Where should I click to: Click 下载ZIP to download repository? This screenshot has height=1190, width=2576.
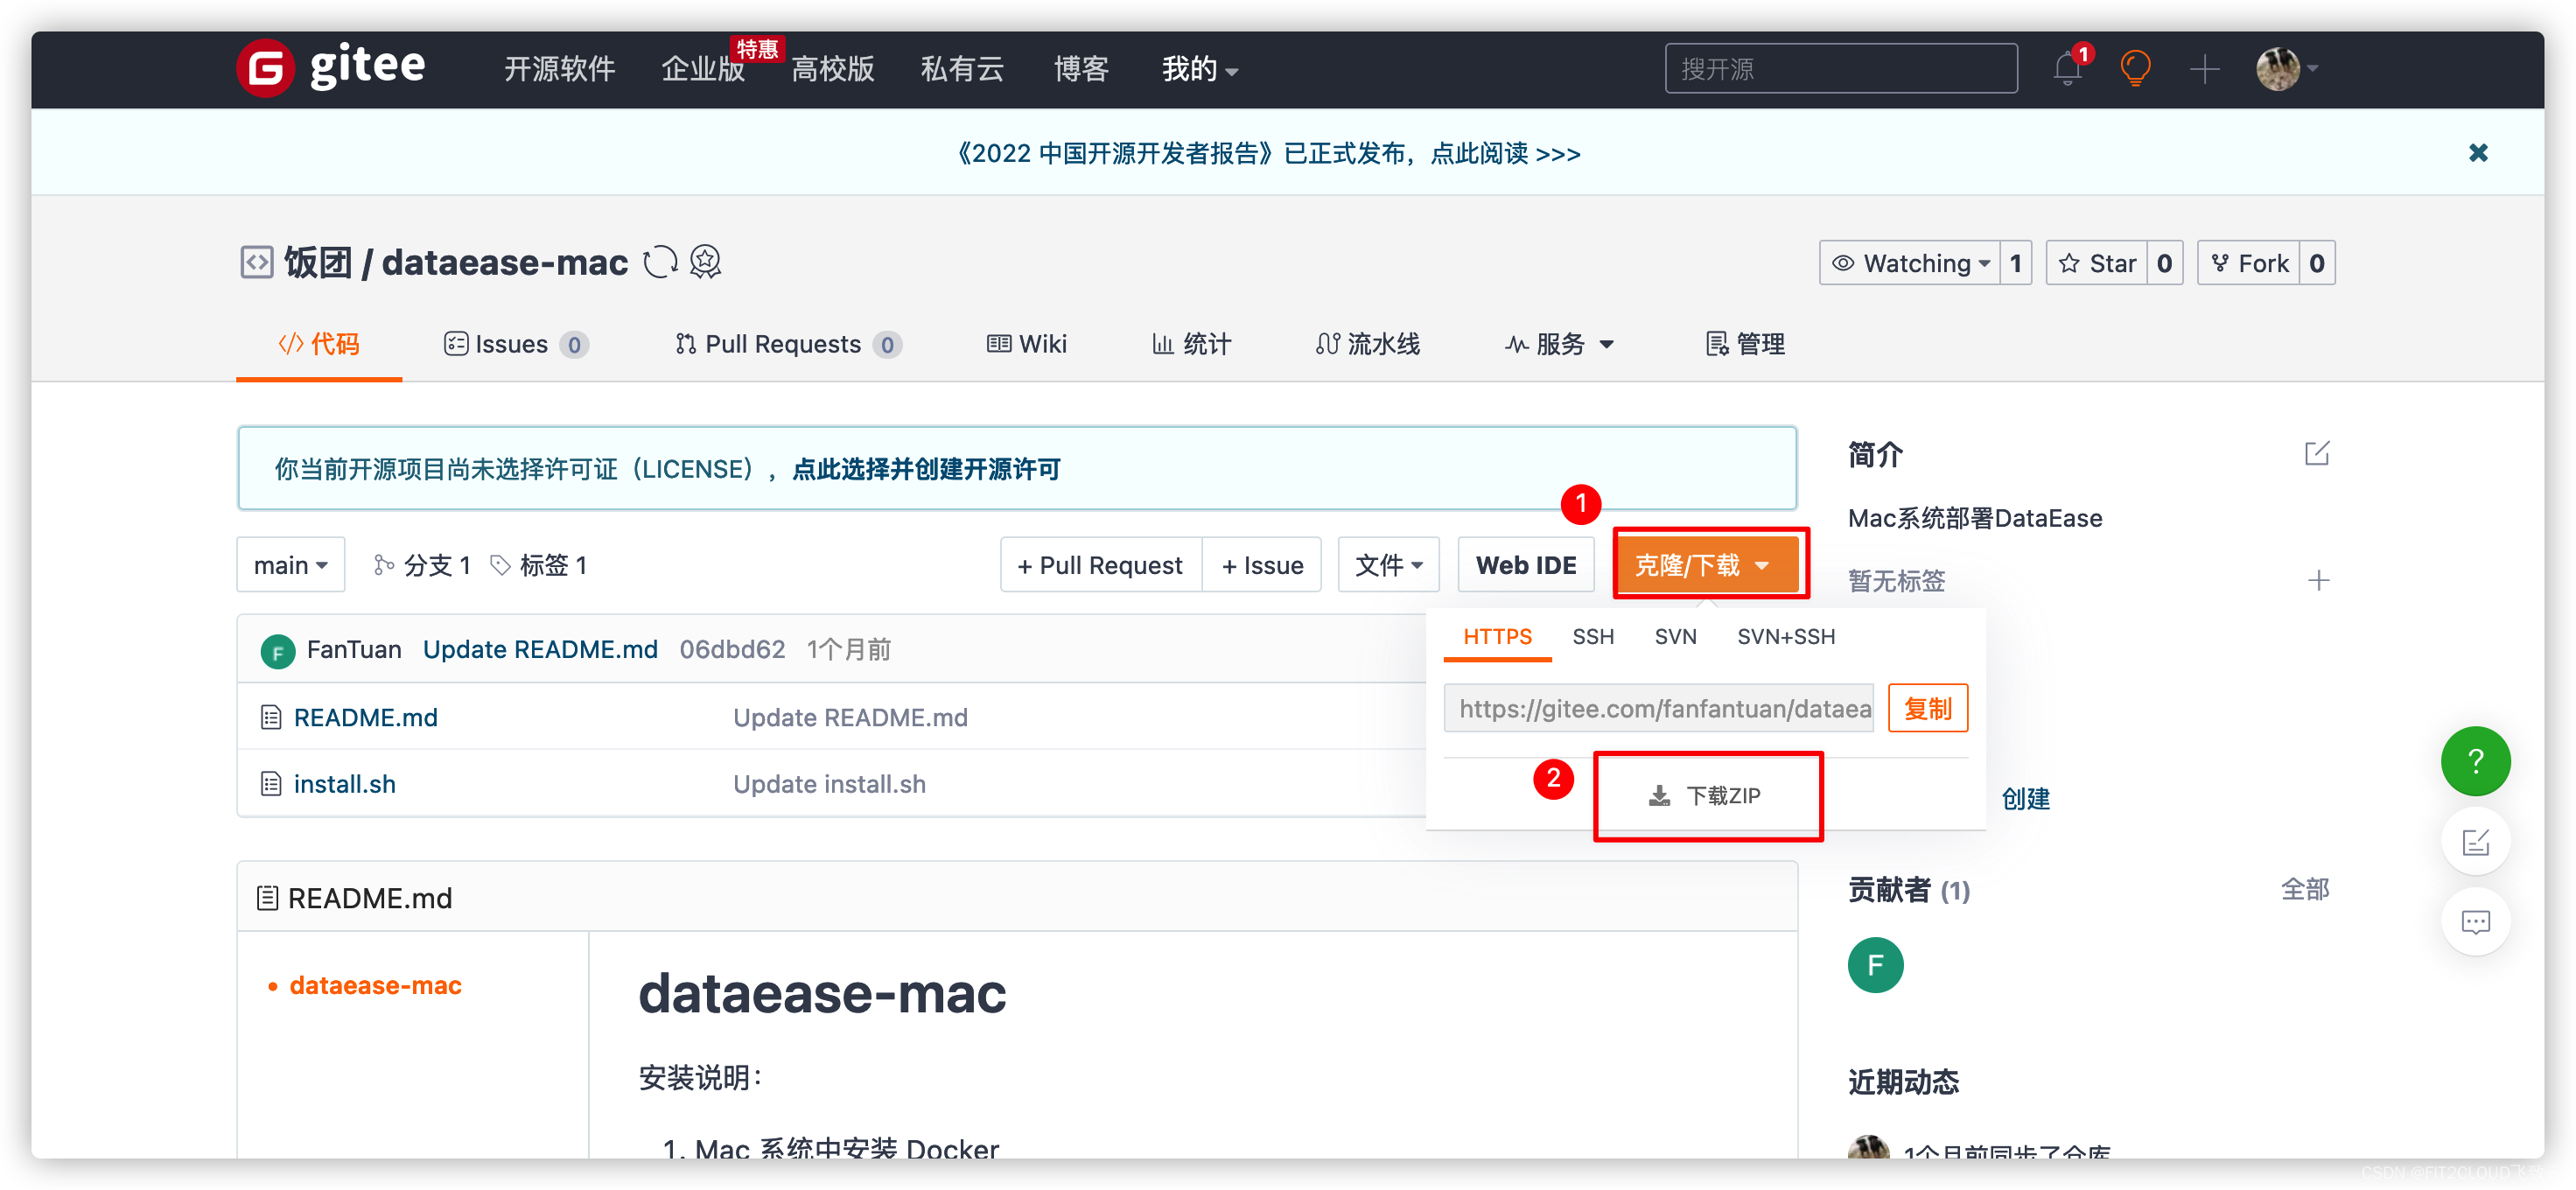click(x=1707, y=794)
